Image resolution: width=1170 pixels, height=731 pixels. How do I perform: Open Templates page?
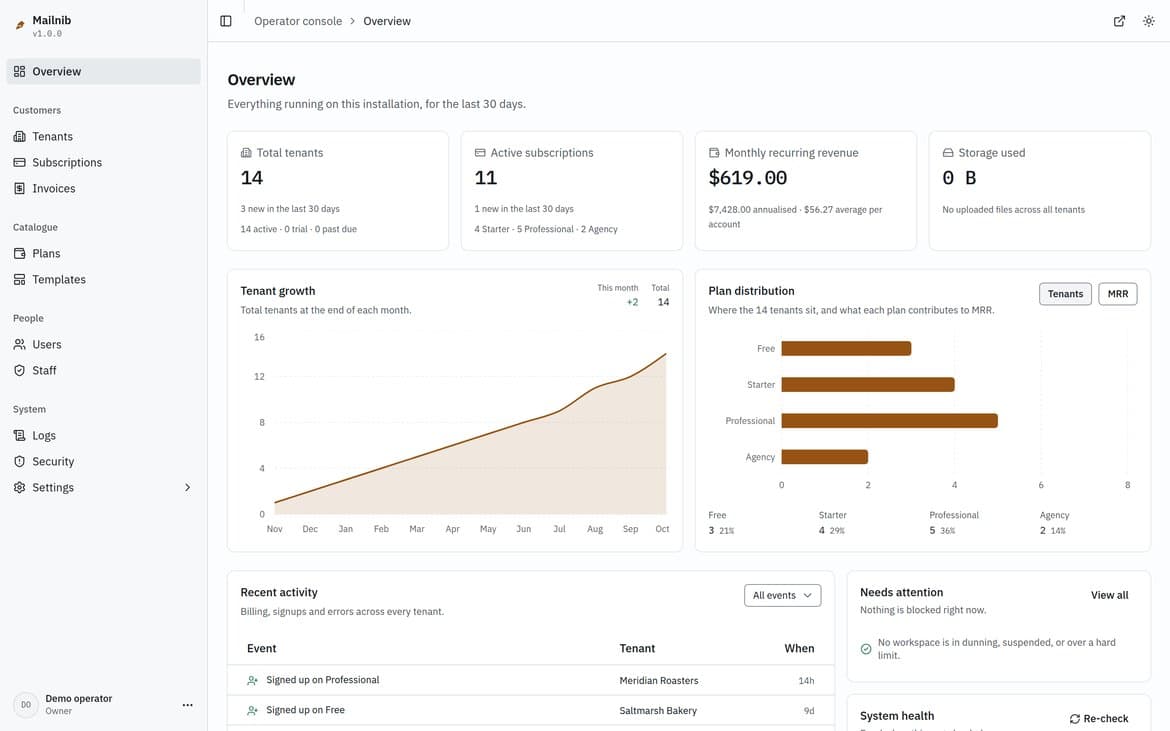click(x=103, y=280)
